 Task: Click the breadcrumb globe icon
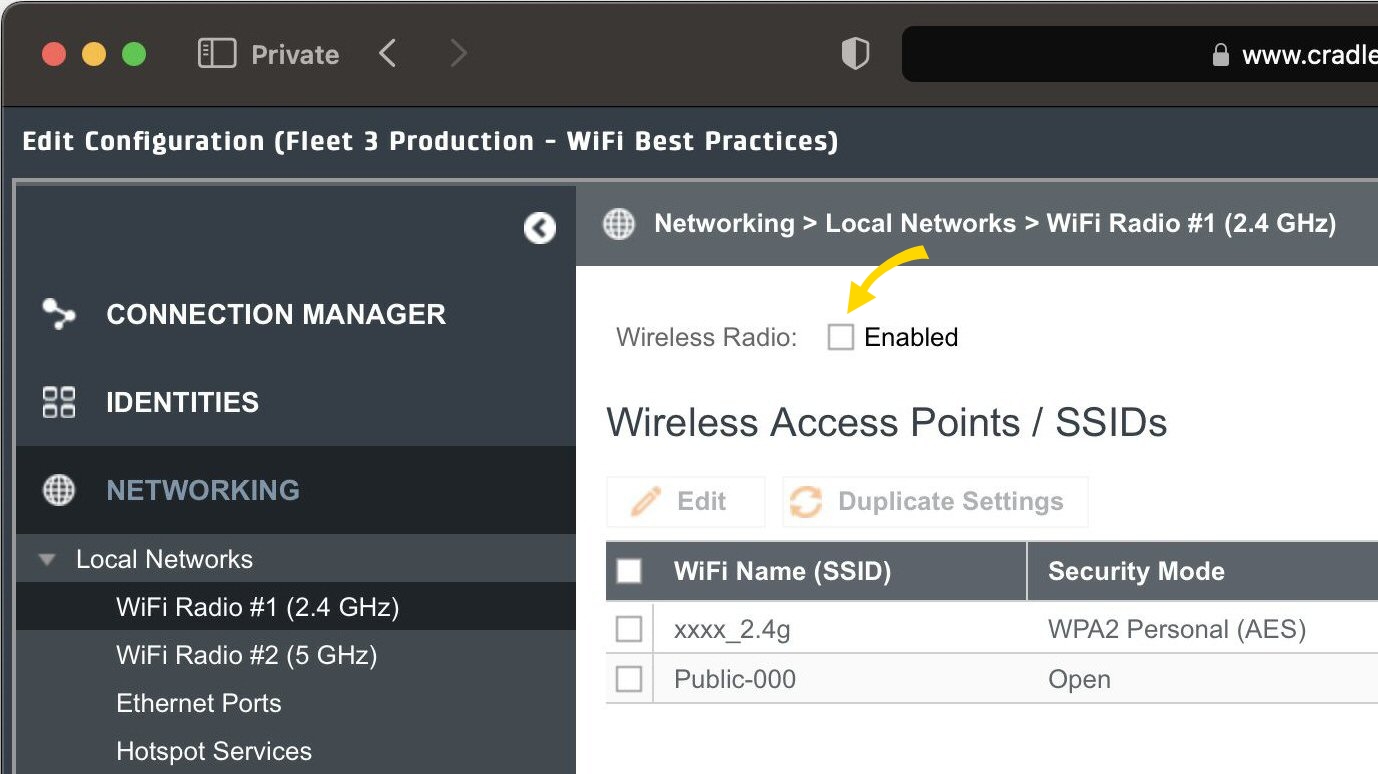pos(619,224)
